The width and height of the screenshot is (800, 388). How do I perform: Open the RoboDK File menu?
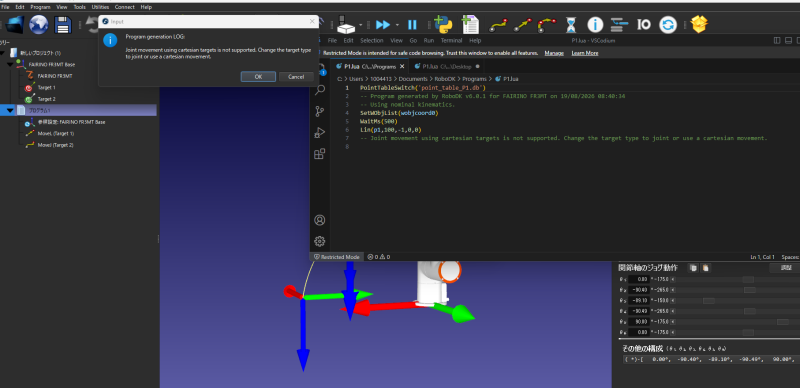point(5,7)
